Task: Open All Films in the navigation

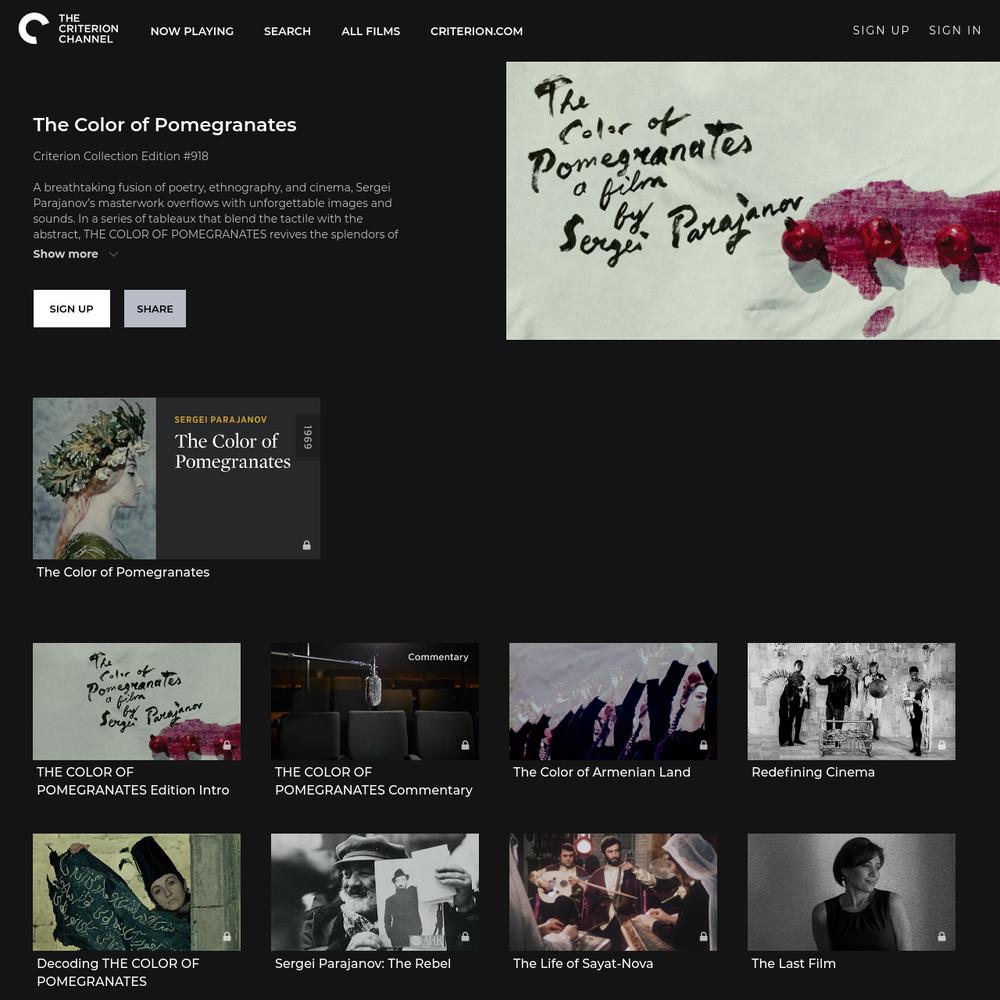Action: coord(371,31)
